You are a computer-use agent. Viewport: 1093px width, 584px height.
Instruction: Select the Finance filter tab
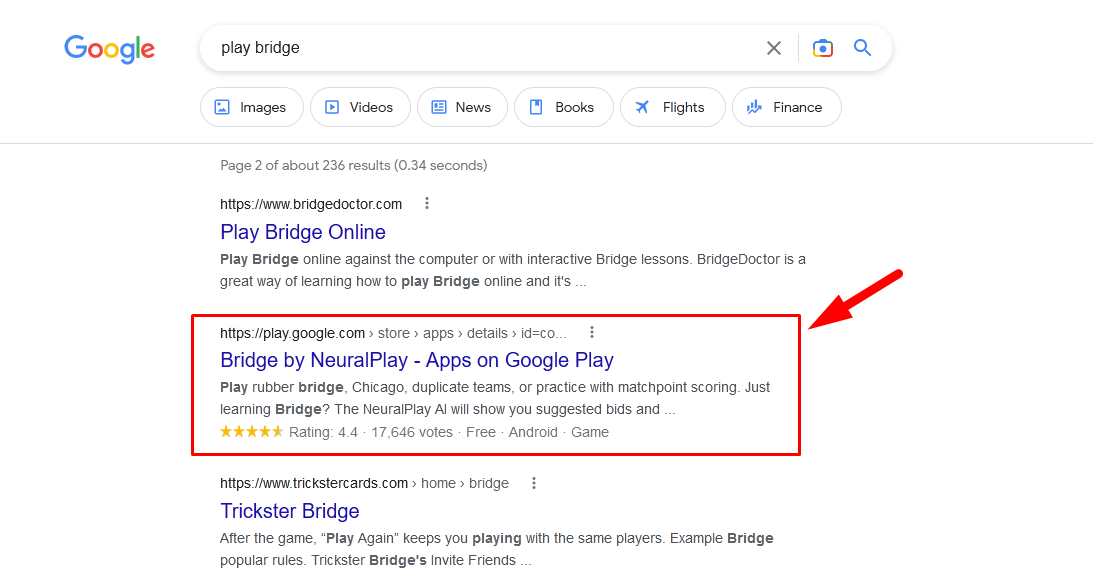click(x=786, y=107)
